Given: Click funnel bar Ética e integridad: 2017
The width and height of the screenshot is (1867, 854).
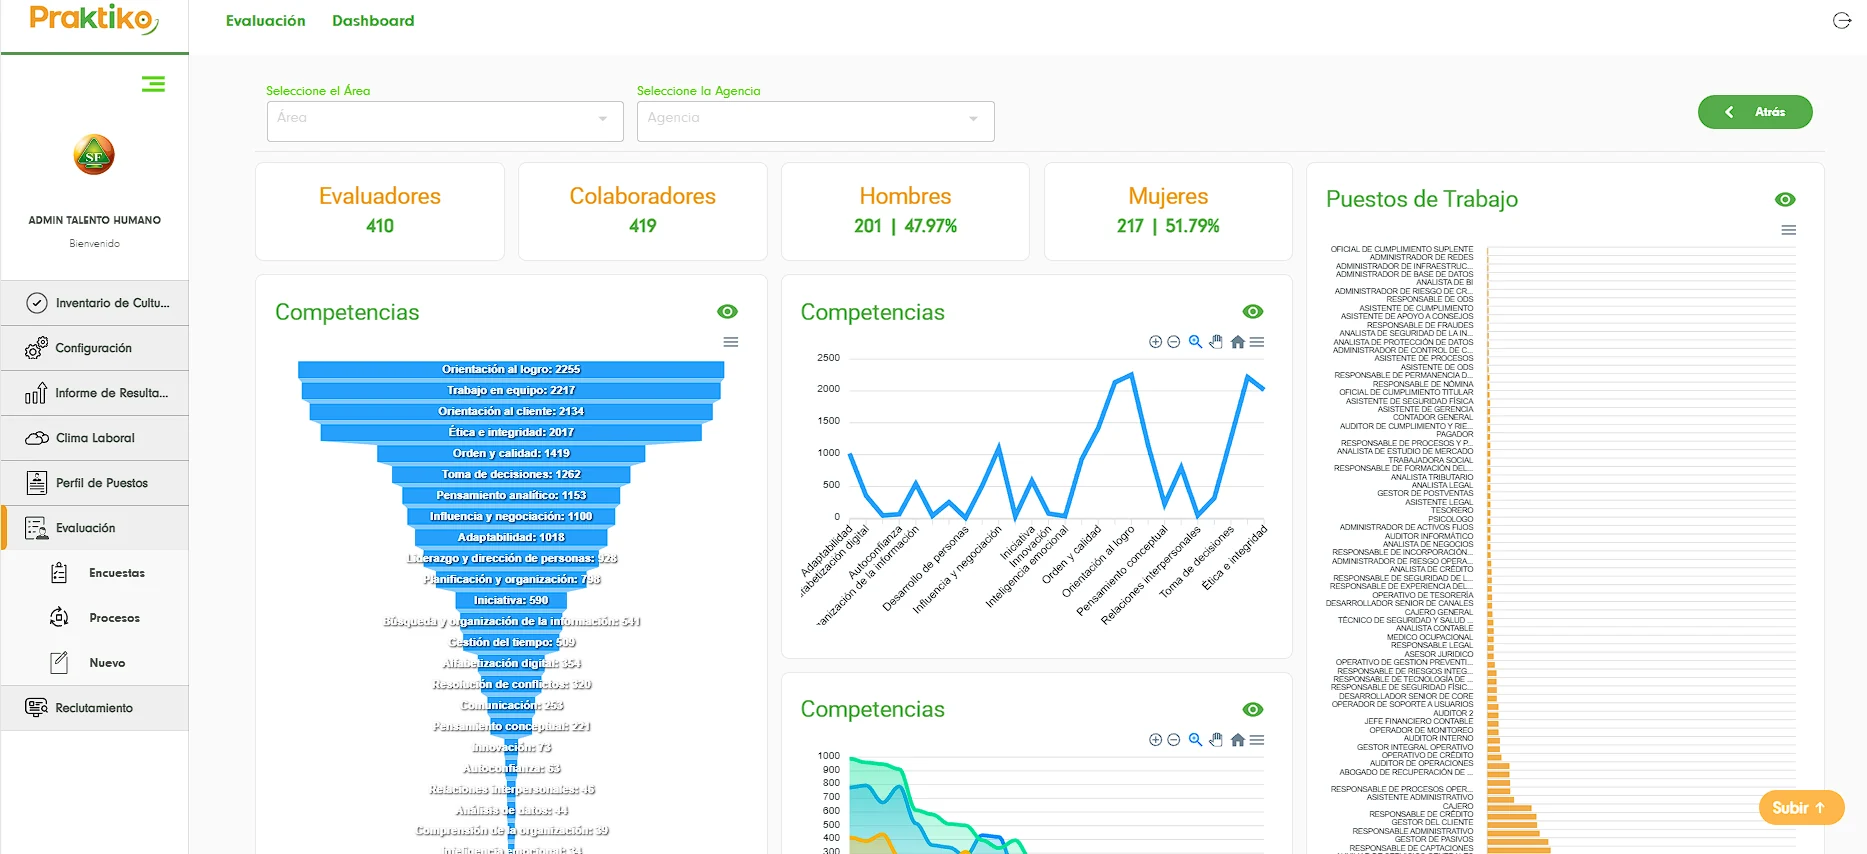Looking at the screenshot, I should point(511,433).
